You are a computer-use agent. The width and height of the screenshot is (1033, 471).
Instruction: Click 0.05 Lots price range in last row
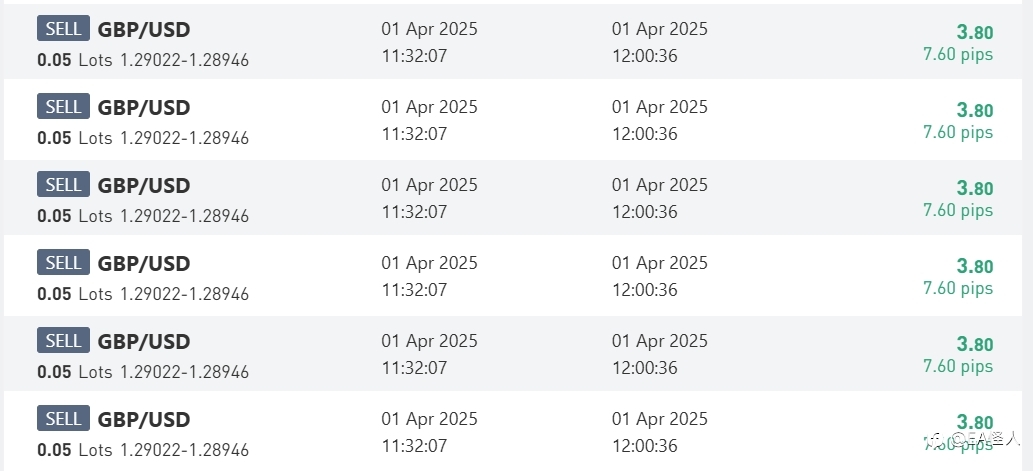point(143,450)
